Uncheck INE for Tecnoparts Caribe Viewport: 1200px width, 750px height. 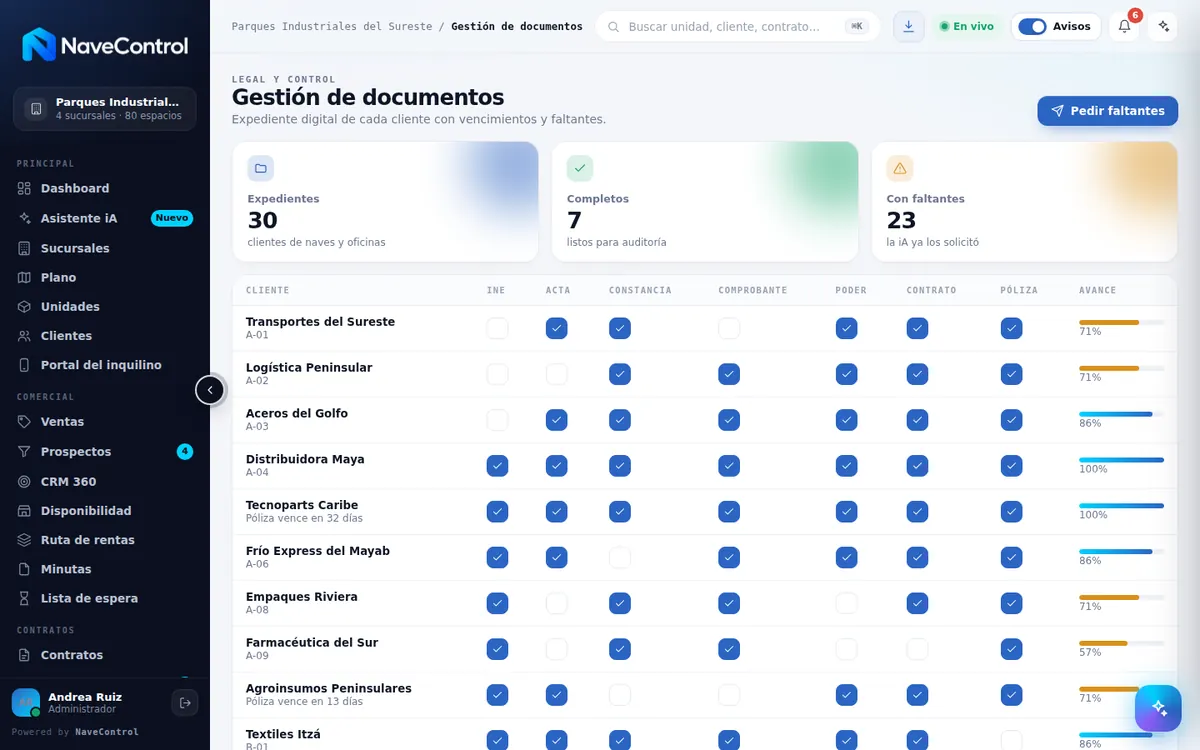(x=497, y=512)
